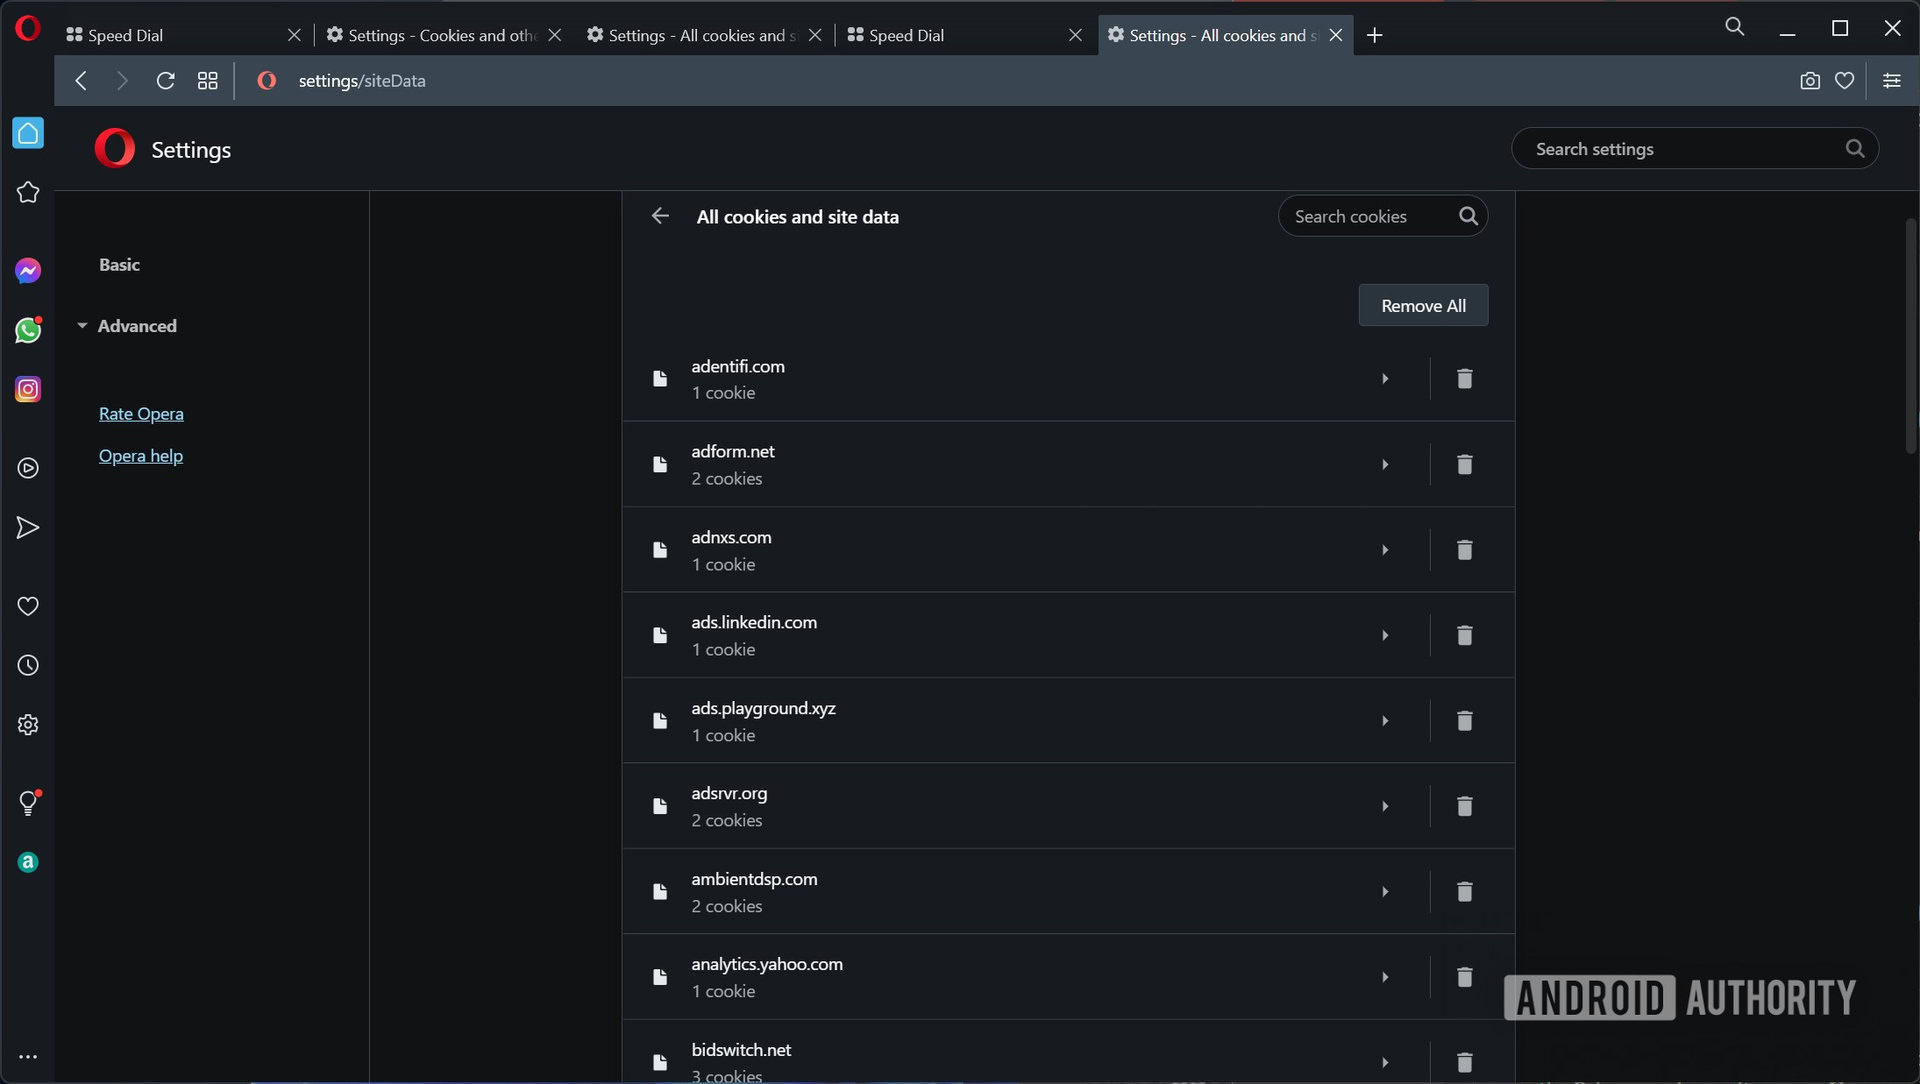This screenshot has width=1920, height=1084.
Task: Open My Flow sidebar icon
Action: 28,528
